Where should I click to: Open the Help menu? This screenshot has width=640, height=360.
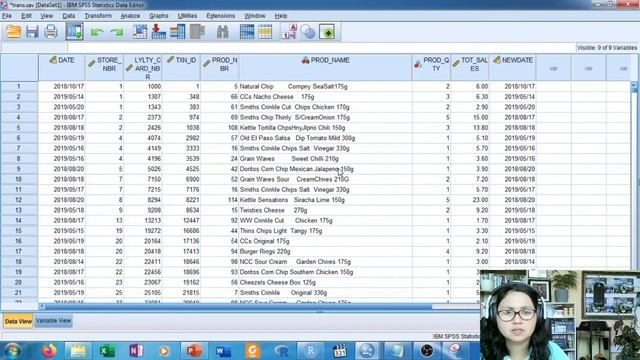tap(281, 16)
